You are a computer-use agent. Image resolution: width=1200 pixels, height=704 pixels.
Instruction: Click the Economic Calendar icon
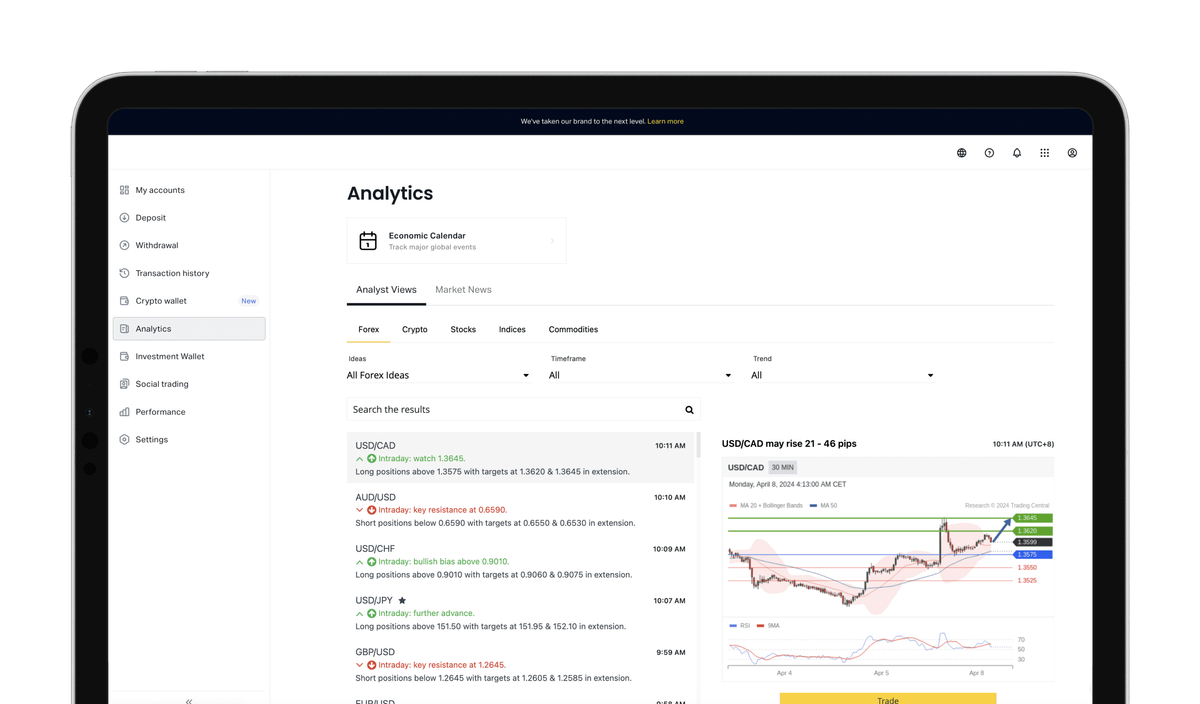tap(368, 241)
